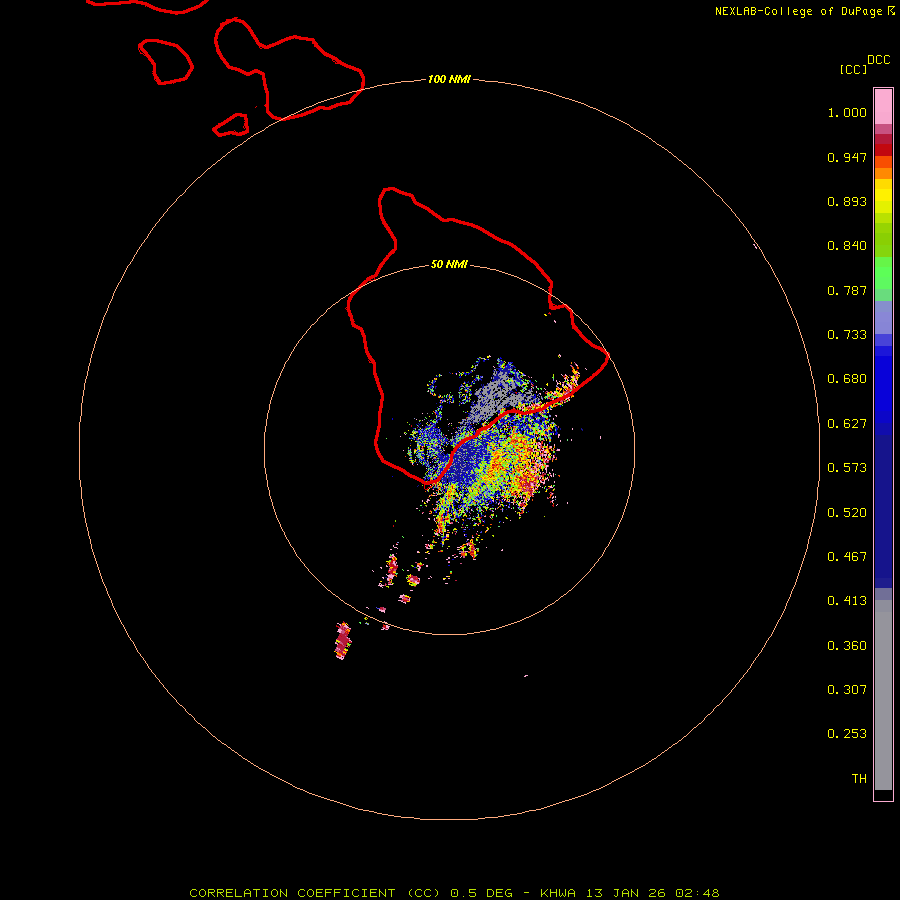900x900 pixels.
Task: Click the 0.680 scale value
Action: click(847, 379)
